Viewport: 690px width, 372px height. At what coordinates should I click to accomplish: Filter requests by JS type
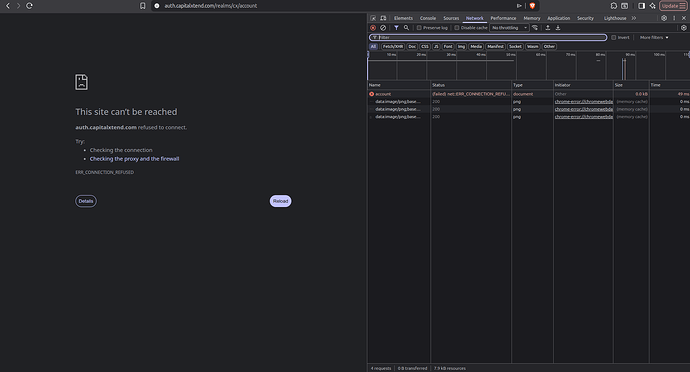coord(436,46)
